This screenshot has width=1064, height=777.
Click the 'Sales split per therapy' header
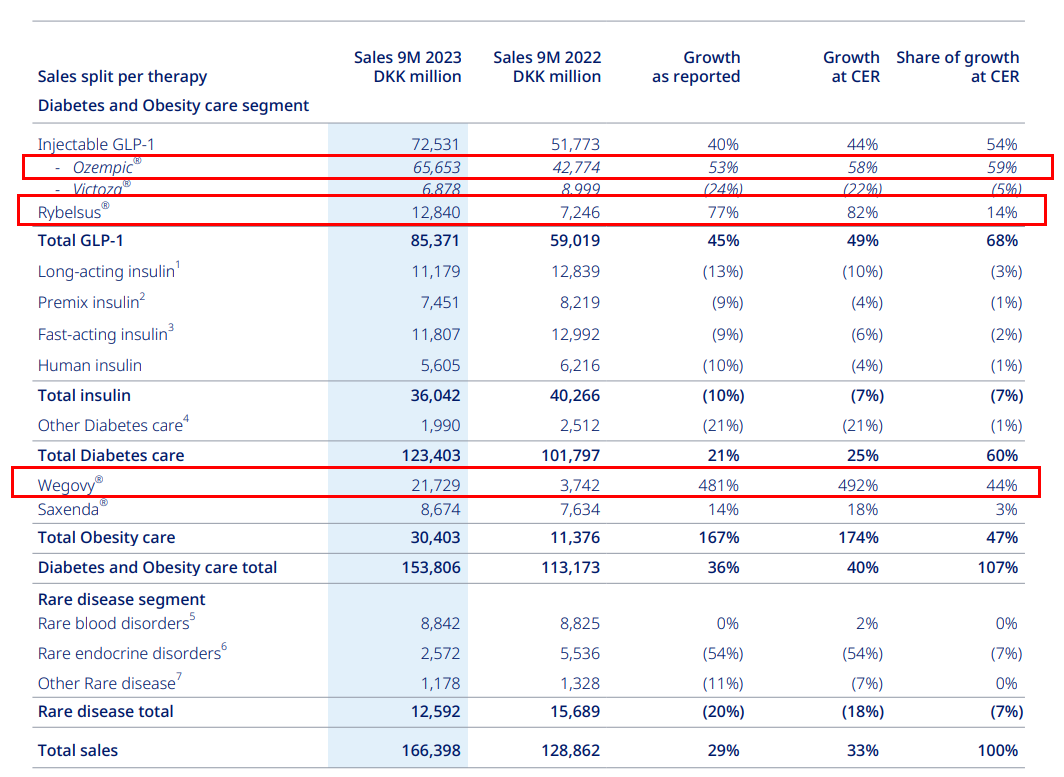point(122,77)
